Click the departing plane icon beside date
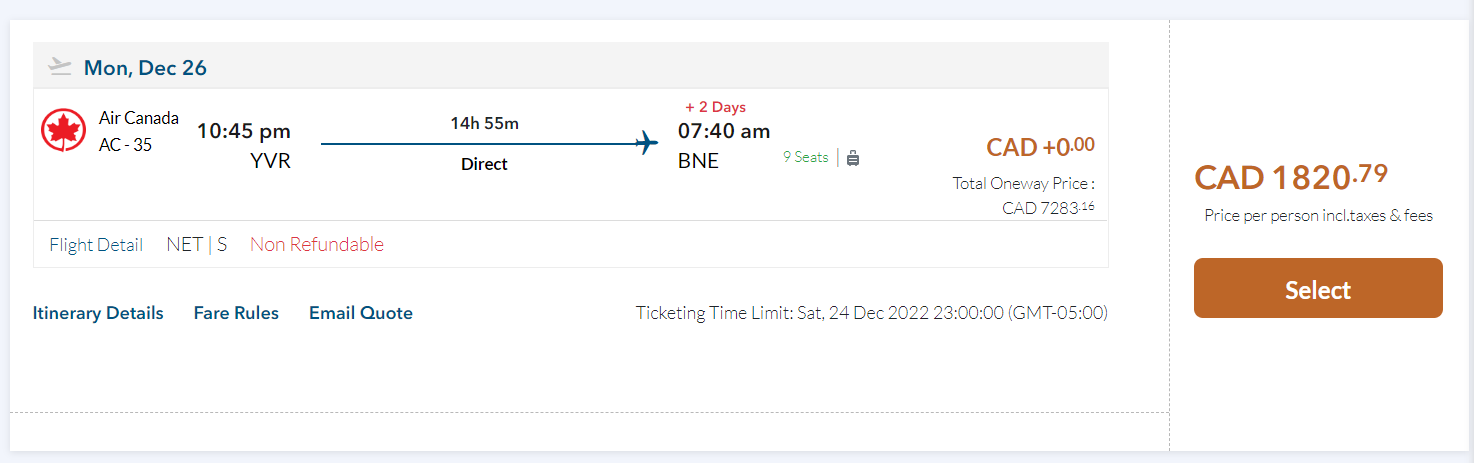The image size is (1474, 463). coord(60,67)
